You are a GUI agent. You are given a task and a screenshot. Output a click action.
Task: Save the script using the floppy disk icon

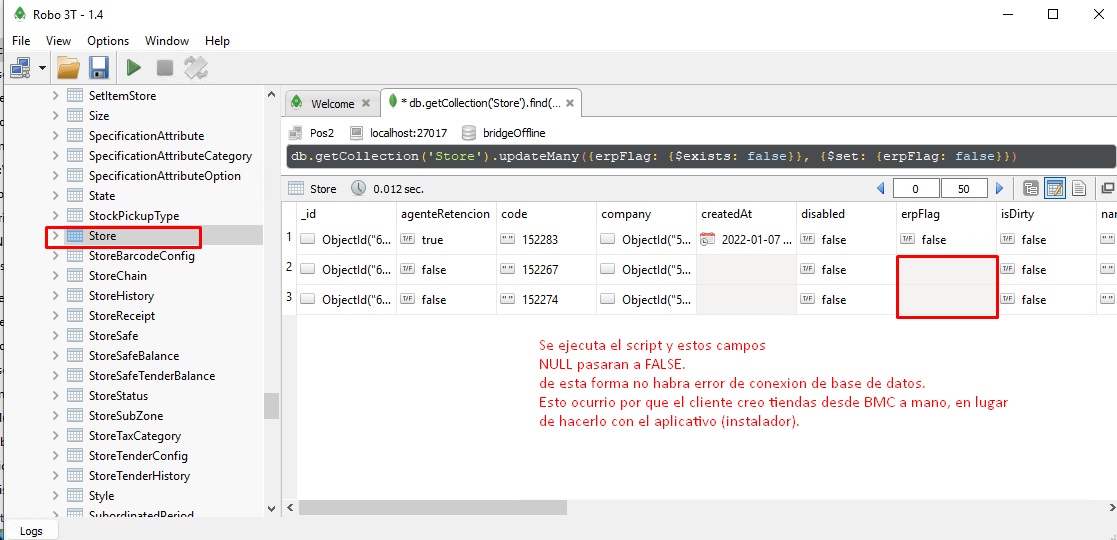click(x=98, y=68)
